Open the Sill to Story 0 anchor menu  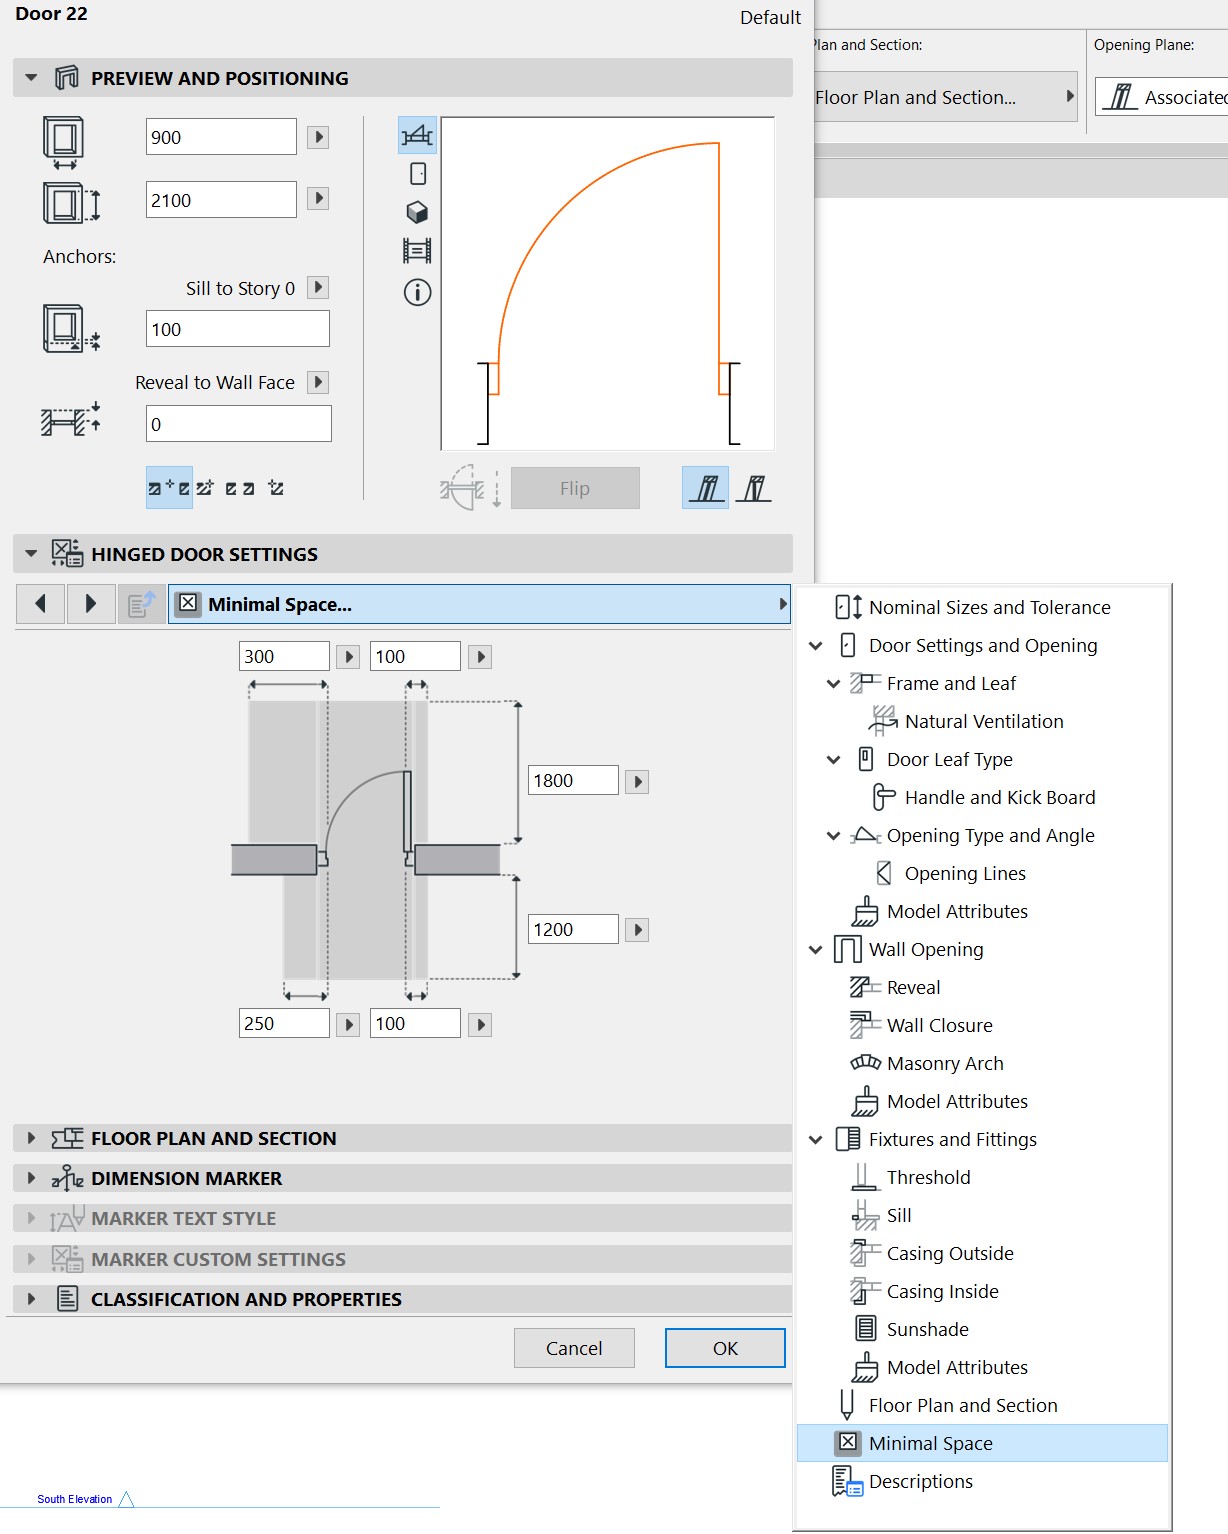click(318, 288)
